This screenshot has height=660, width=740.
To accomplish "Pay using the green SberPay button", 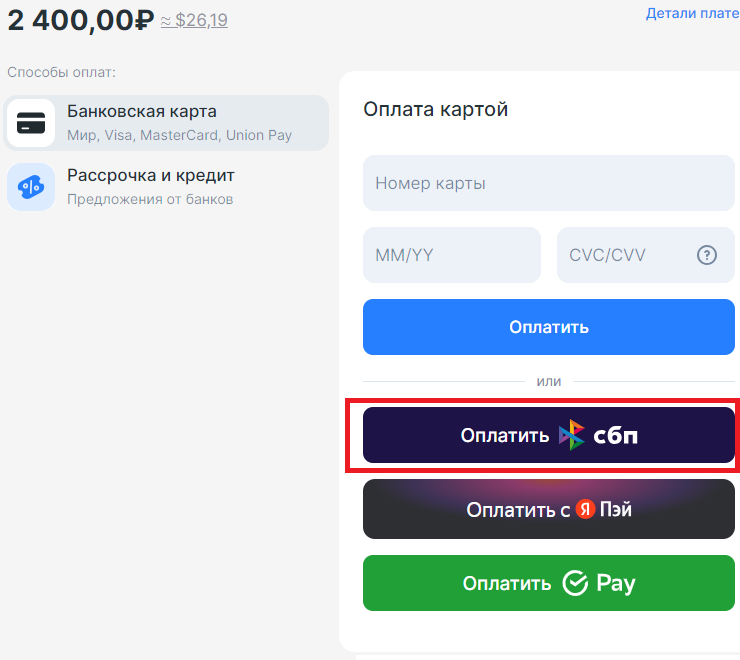I will tap(548, 583).
